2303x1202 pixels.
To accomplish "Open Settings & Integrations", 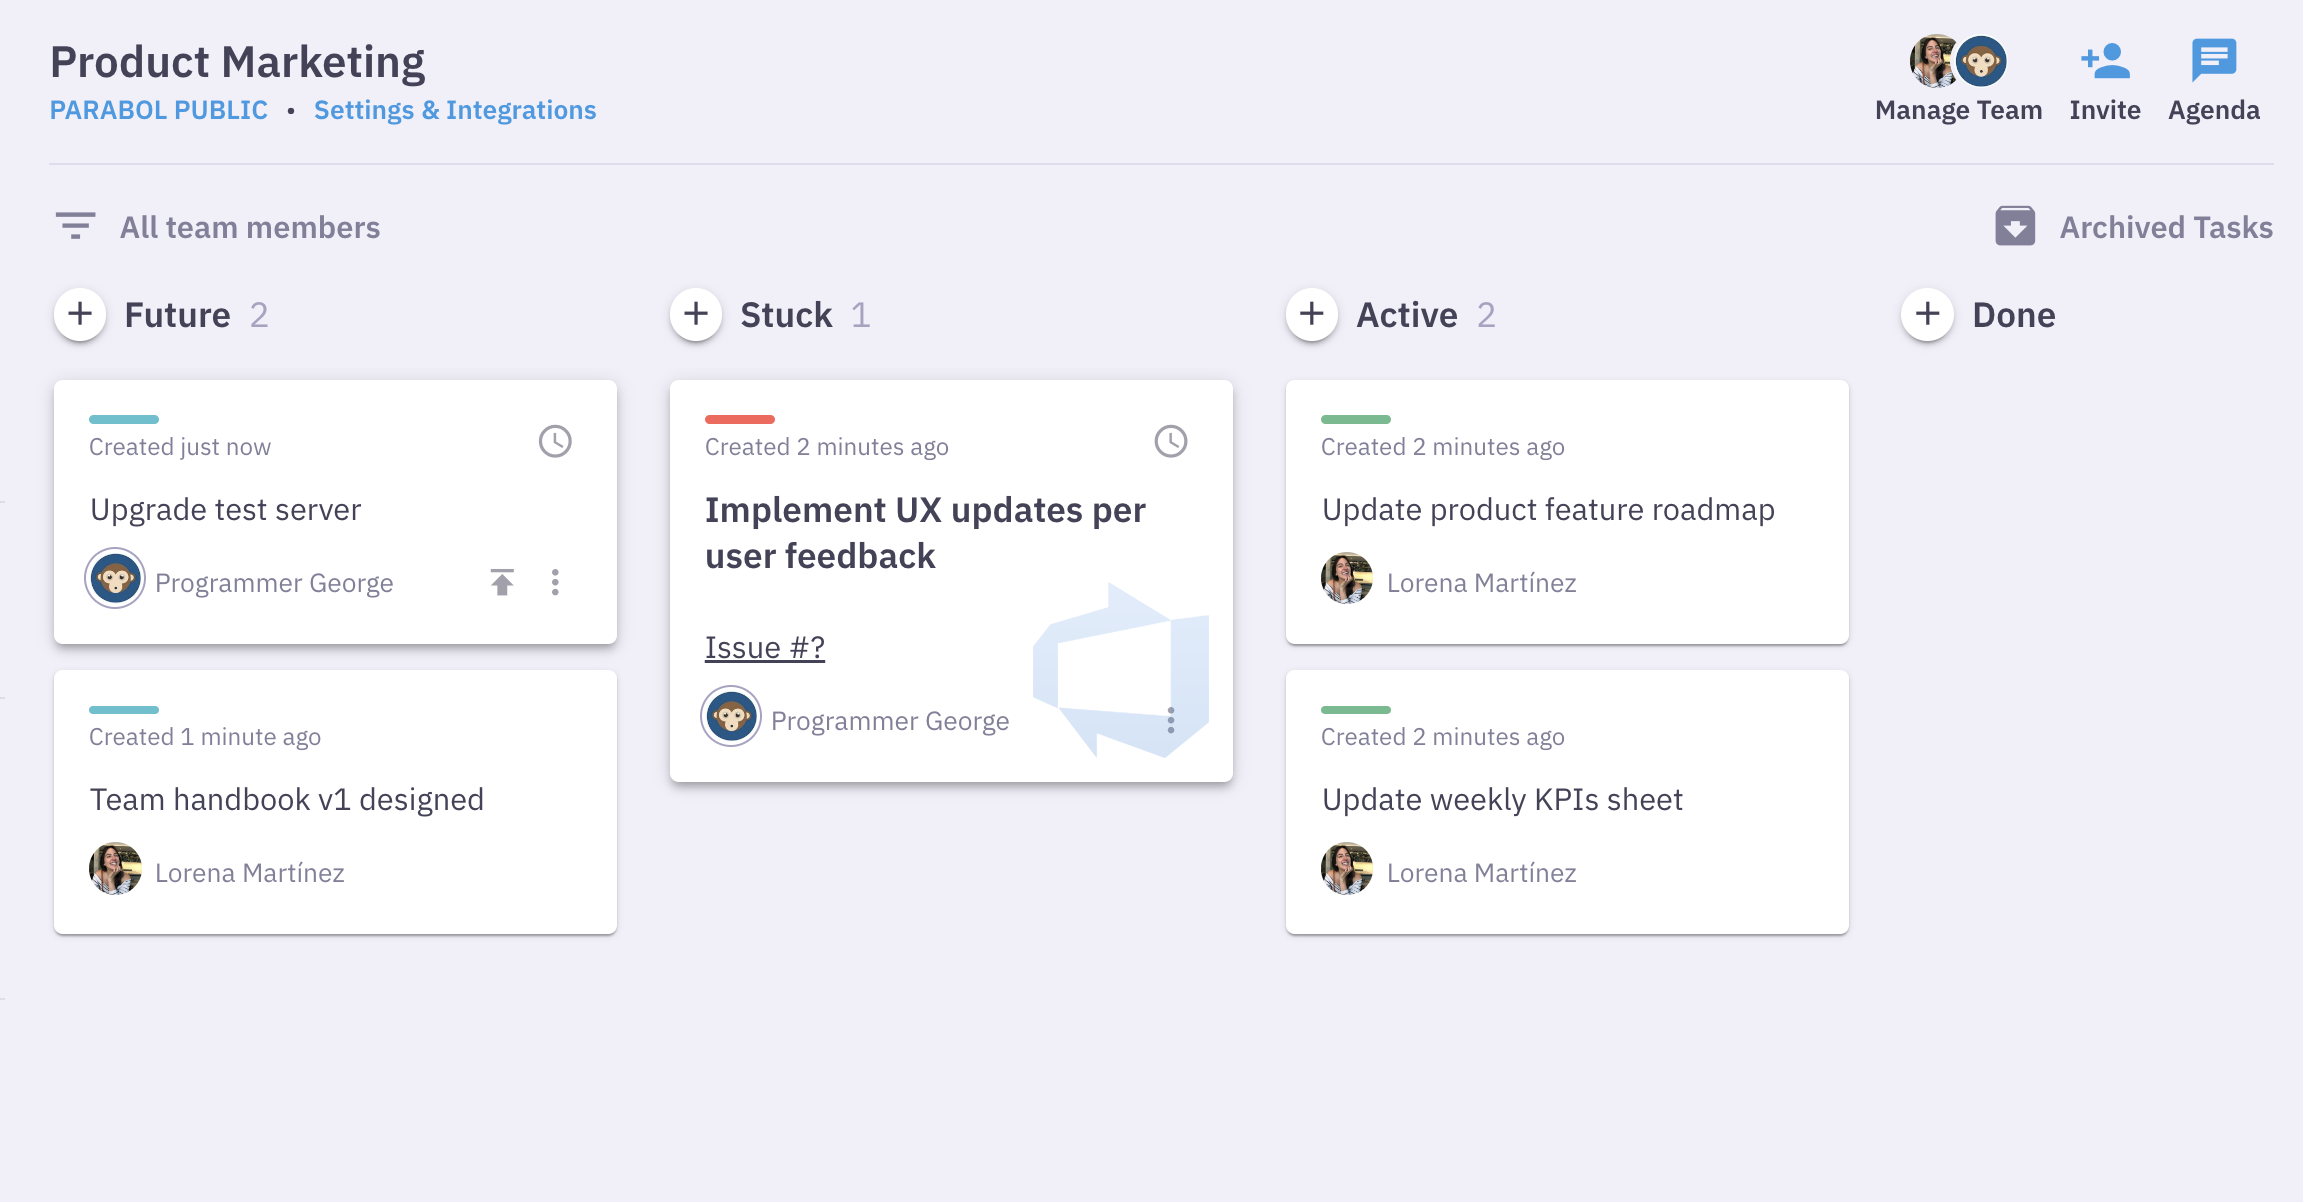I will [455, 110].
